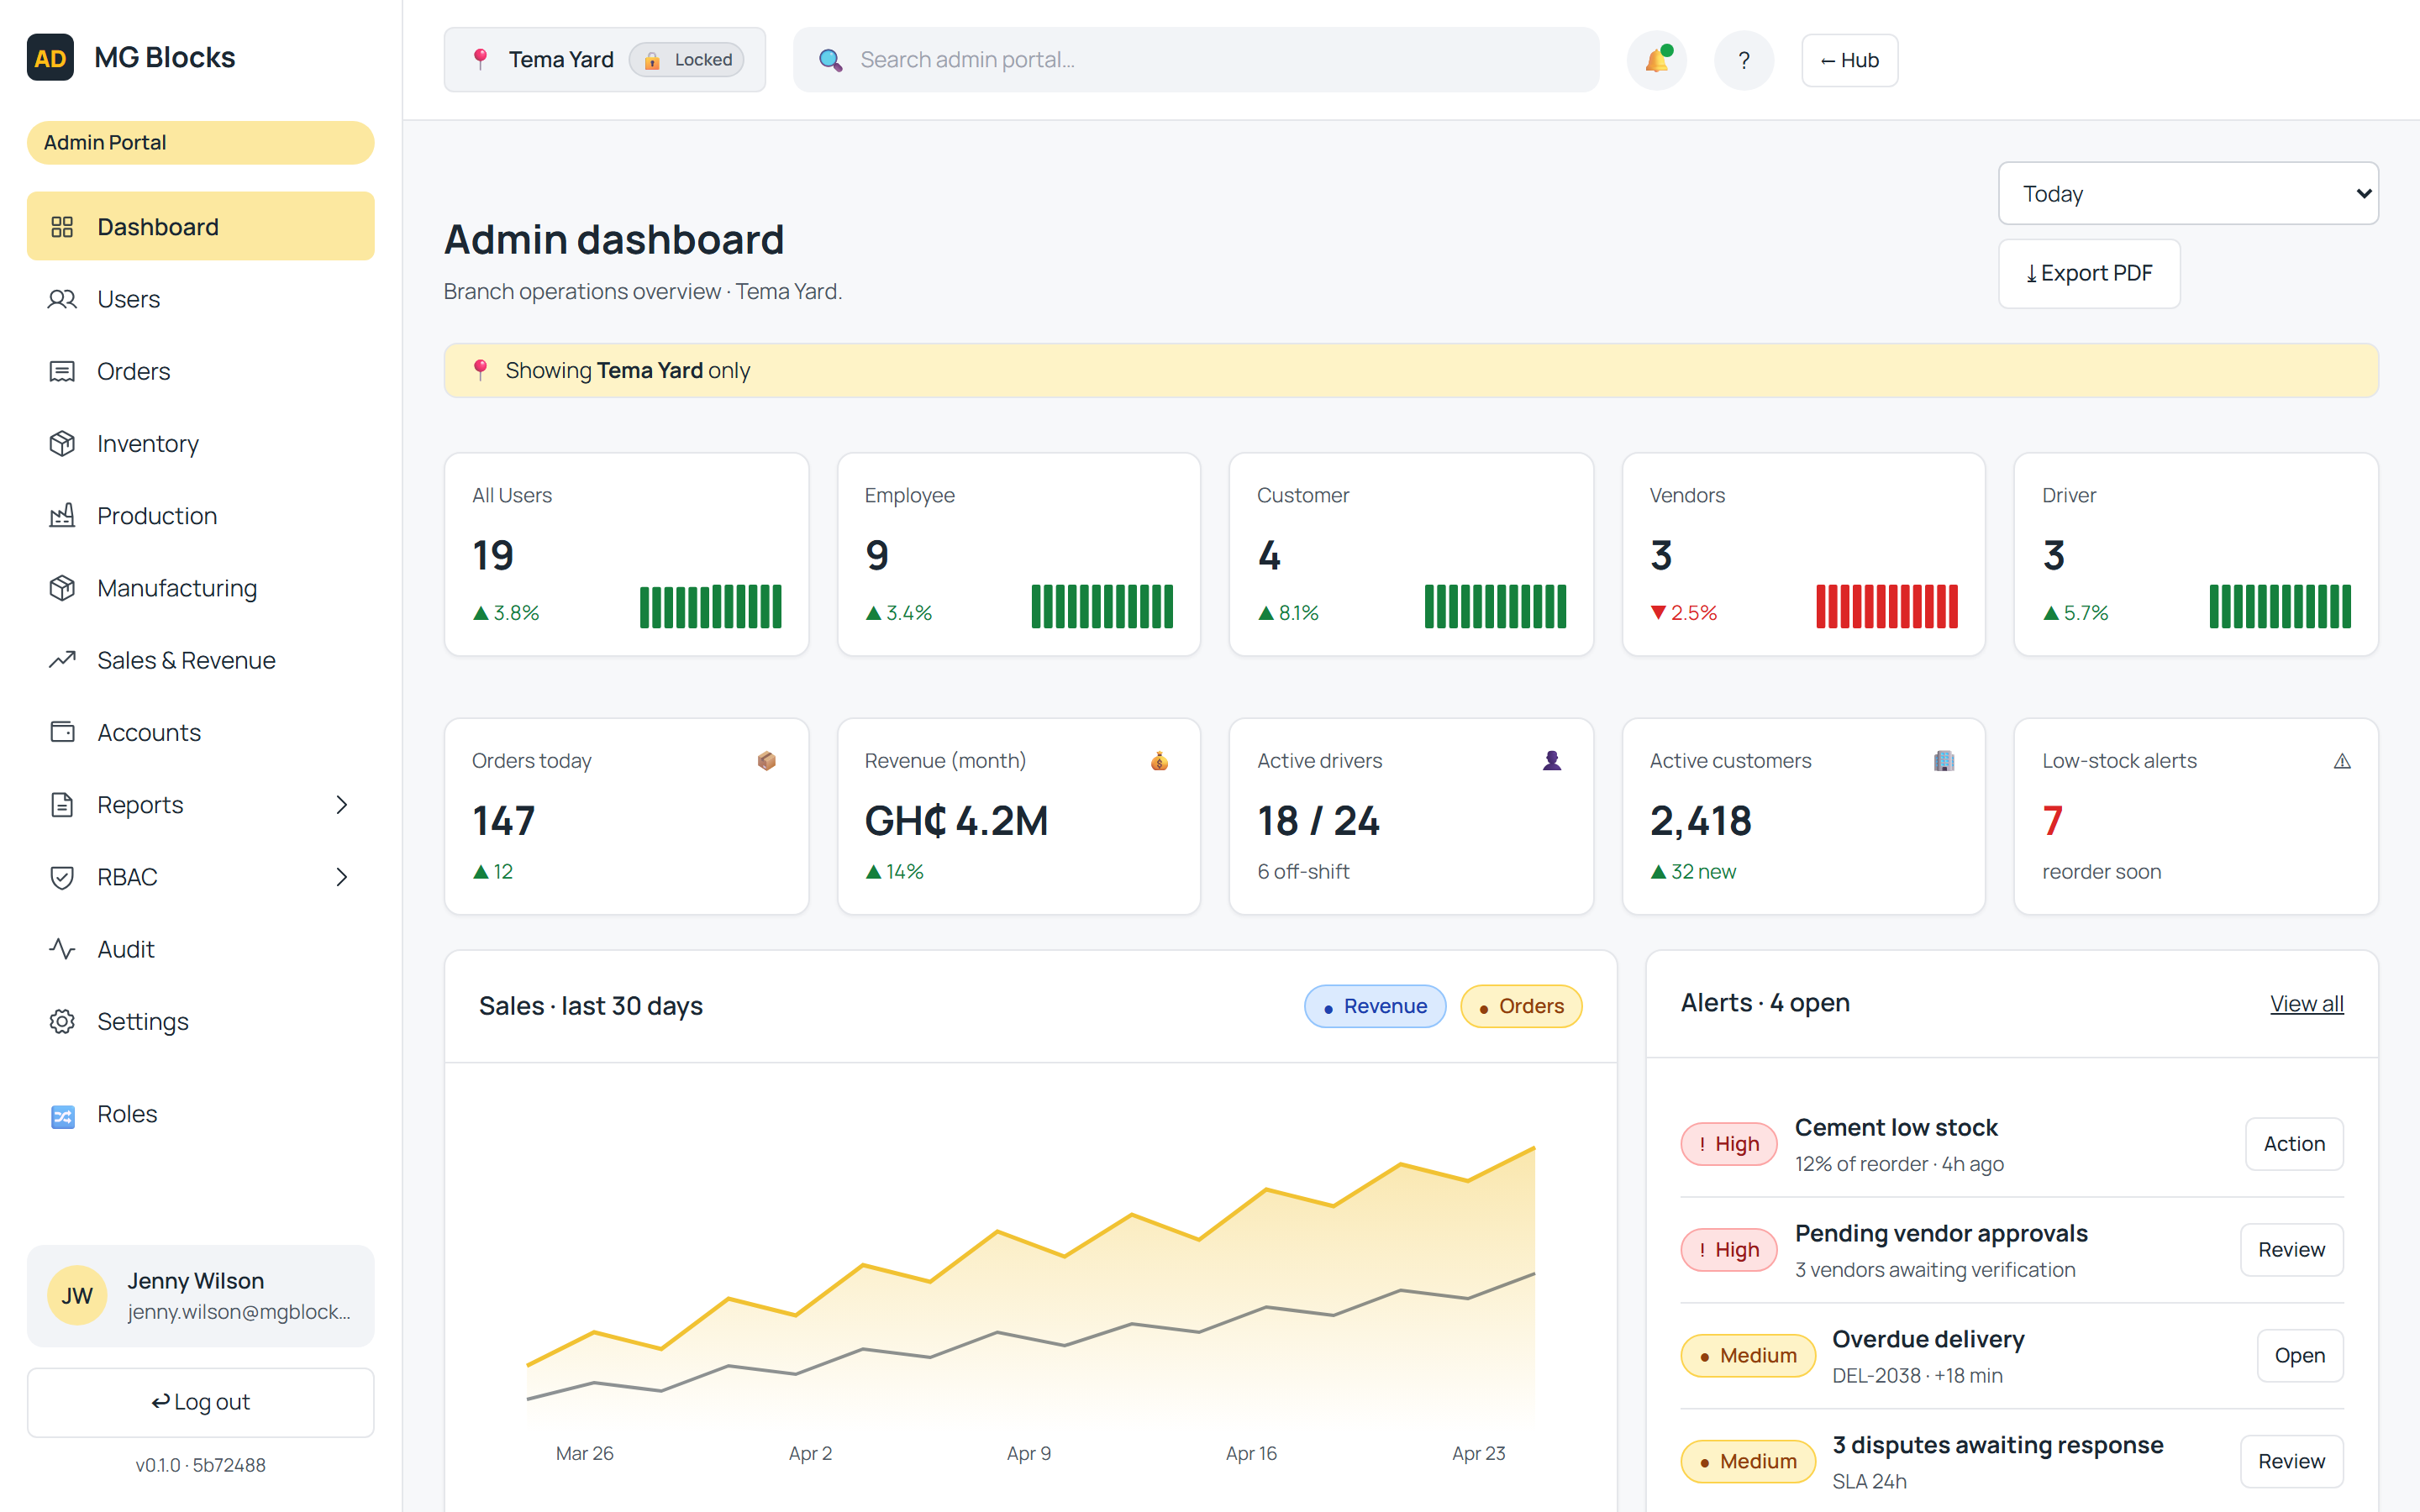Click the AD logo badge
2420x1512 pixels.
(x=50, y=58)
